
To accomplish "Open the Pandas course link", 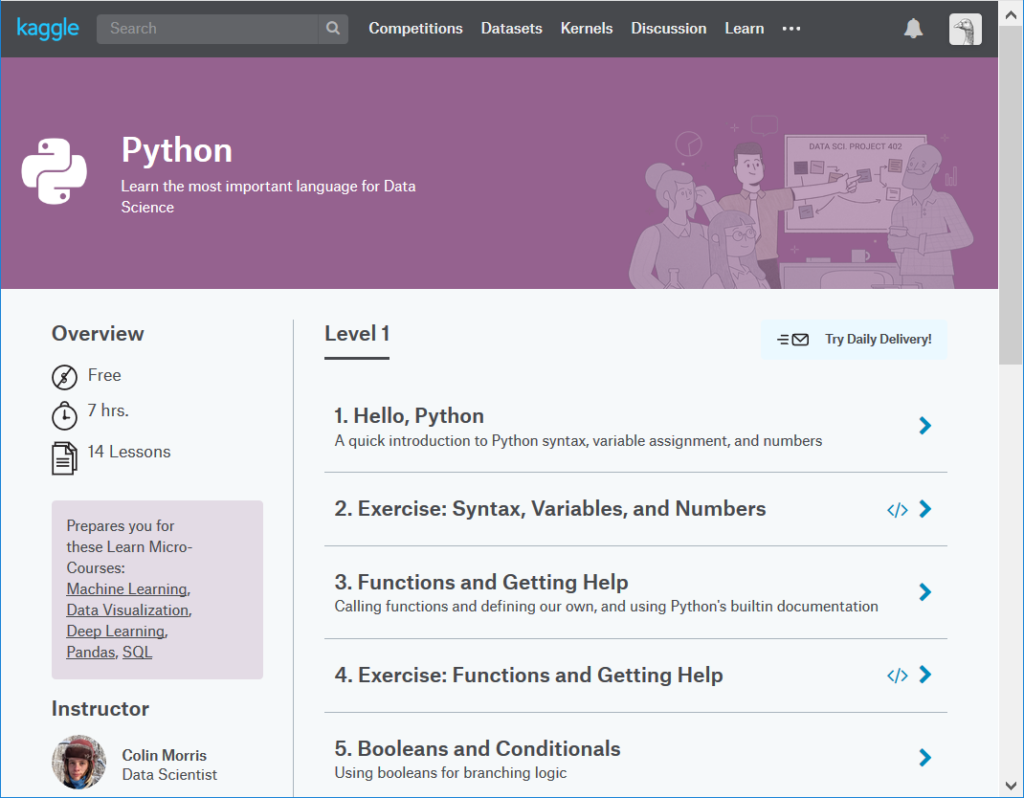I will coord(91,652).
